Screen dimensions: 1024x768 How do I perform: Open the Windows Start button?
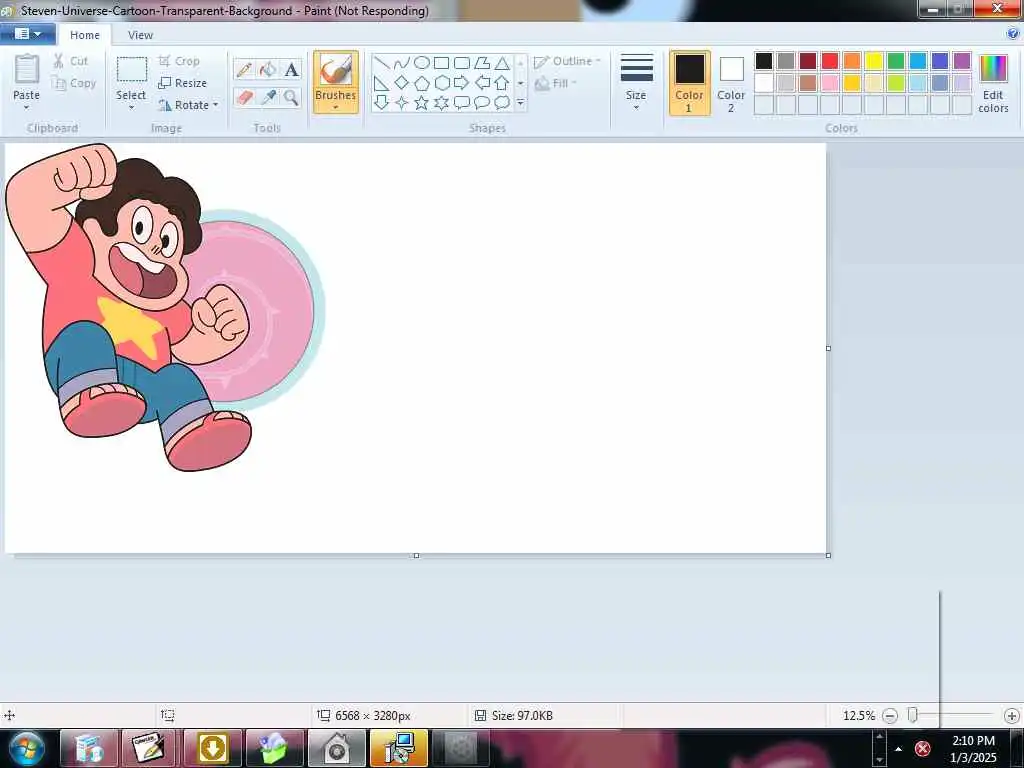click(26, 748)
